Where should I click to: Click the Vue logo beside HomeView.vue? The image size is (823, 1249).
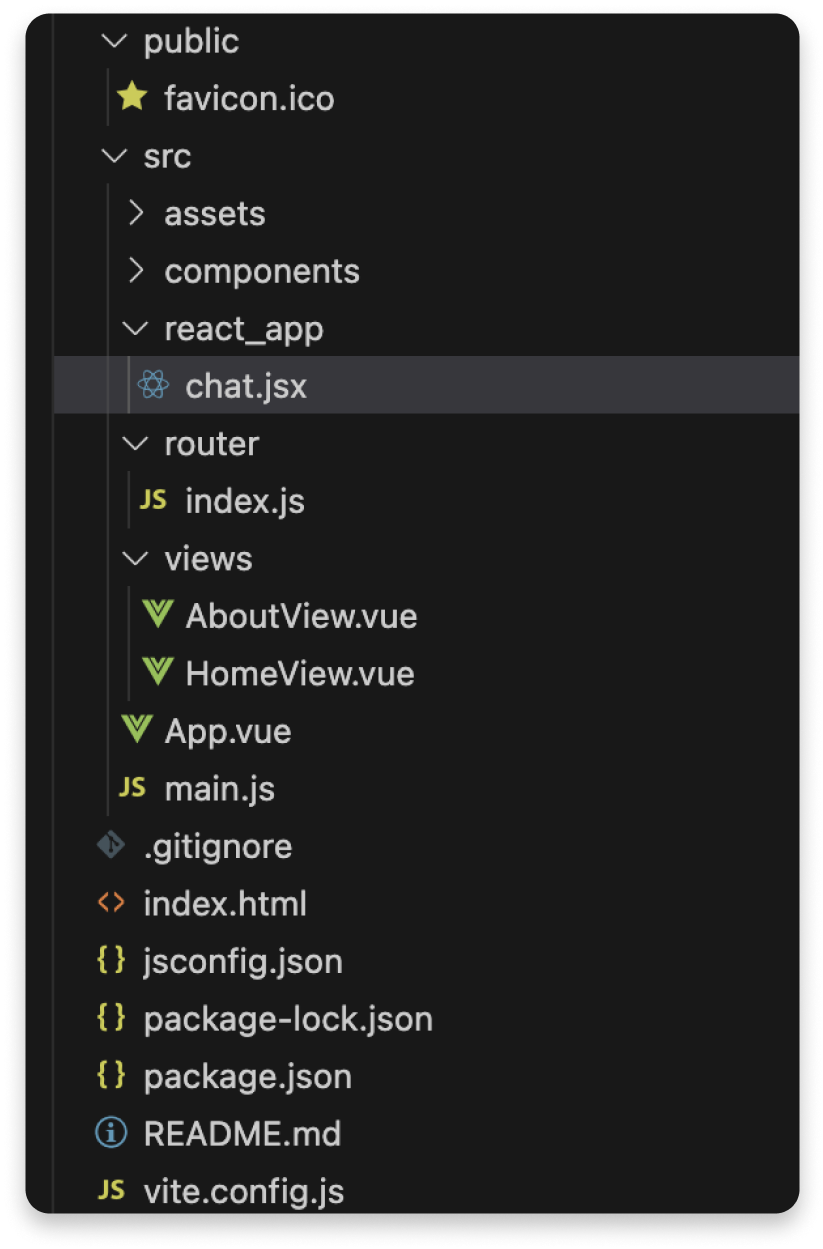pos(158,672)
